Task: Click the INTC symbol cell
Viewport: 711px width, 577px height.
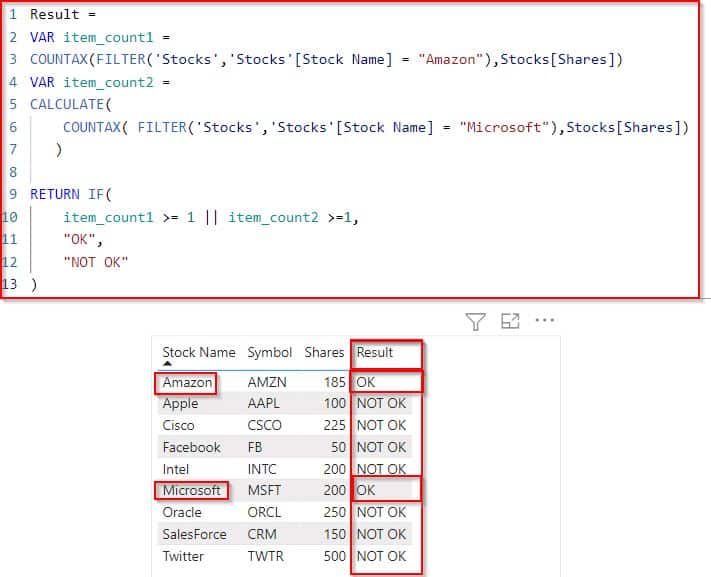Action: (x=262, y=469)
